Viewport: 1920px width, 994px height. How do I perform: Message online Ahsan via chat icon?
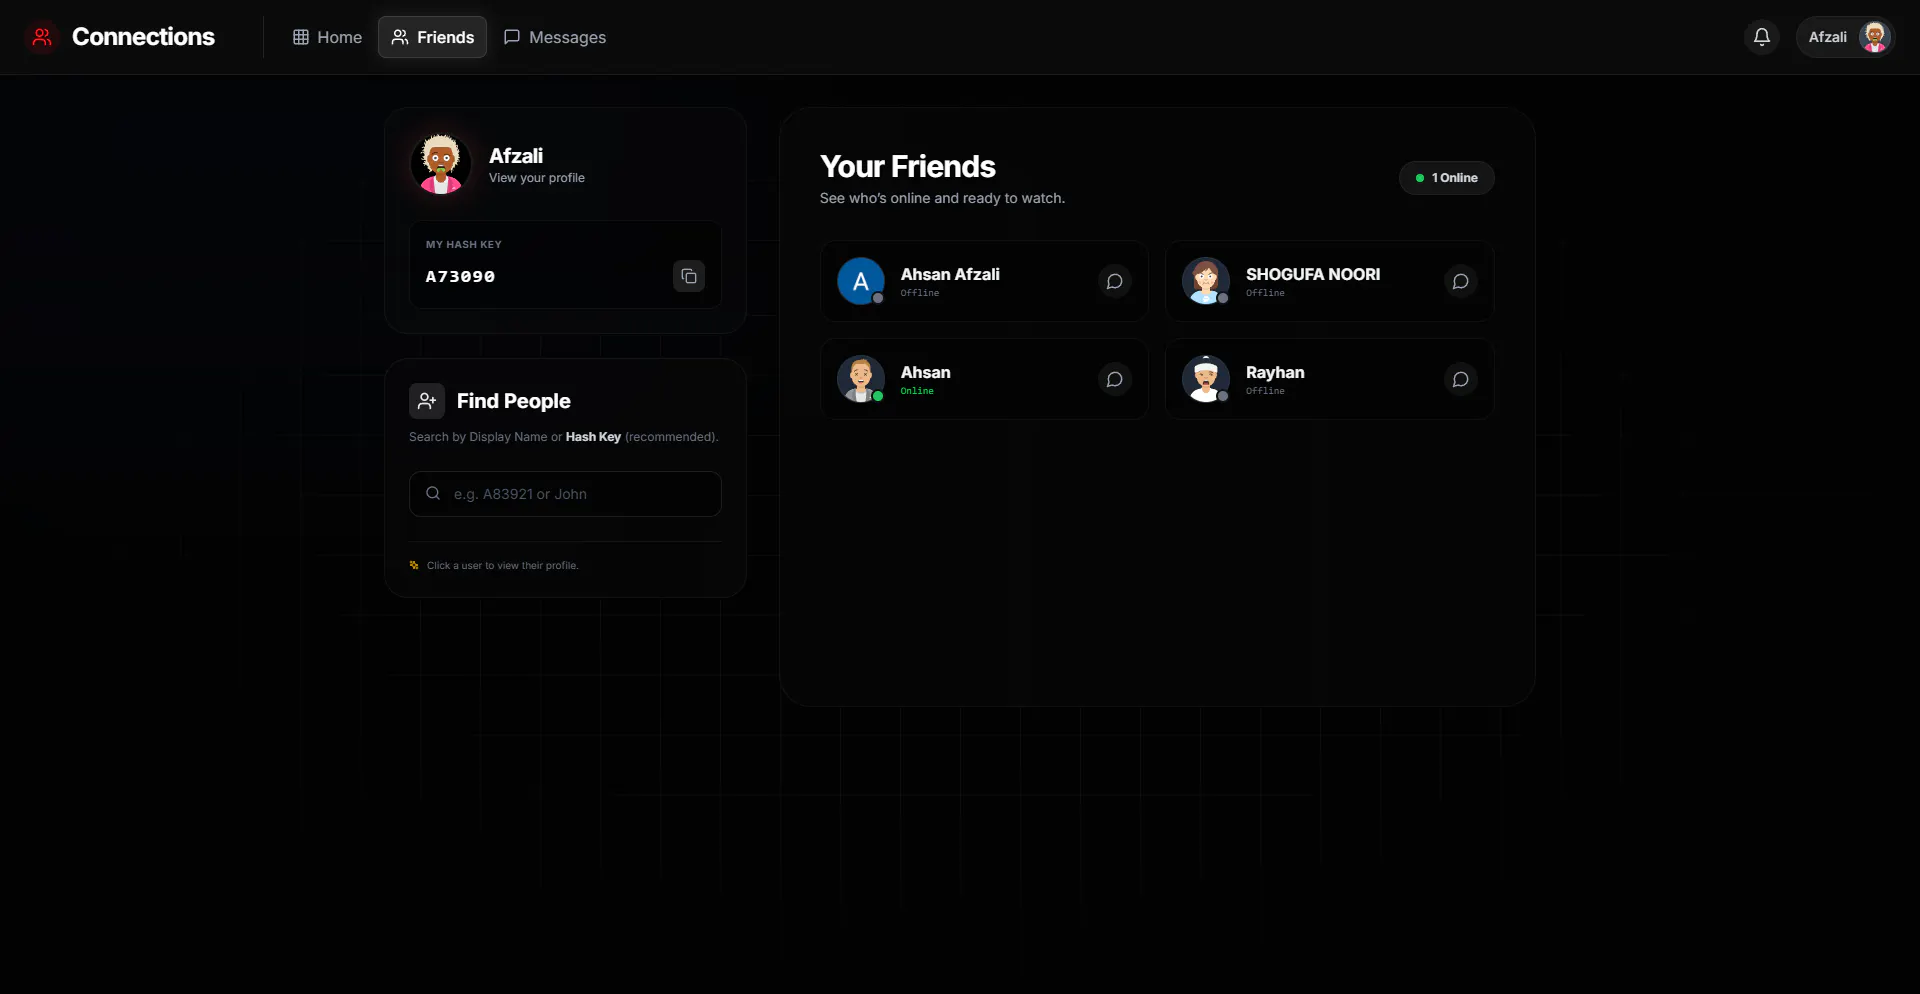point(1114,380)
